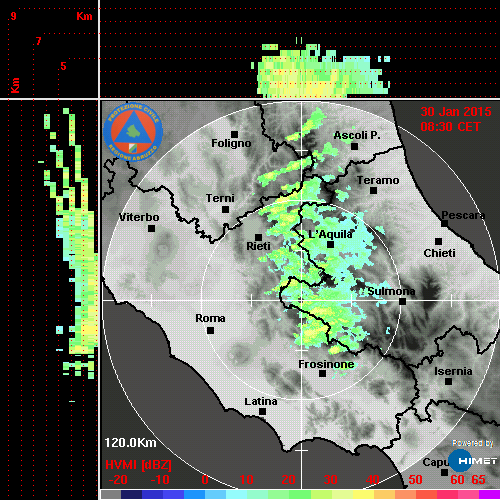Click the Viterbo map label
This screenshot has height=500, width=500.
tap(139, 217)
